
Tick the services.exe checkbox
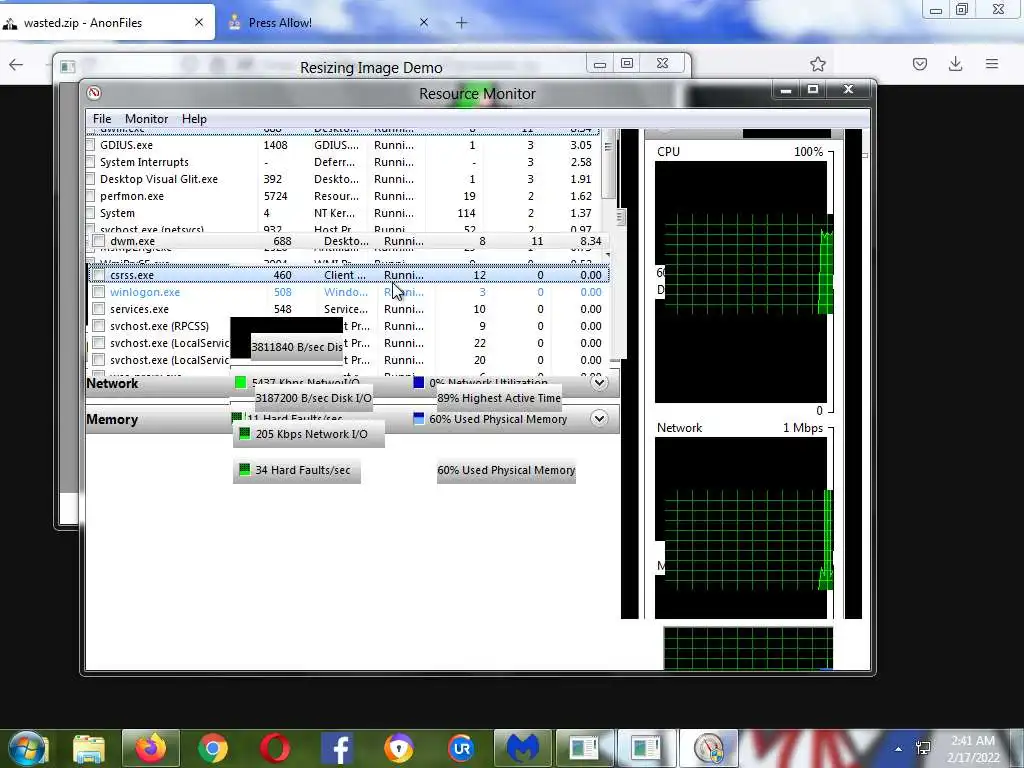pyautogui.click(x=99, y=309)
